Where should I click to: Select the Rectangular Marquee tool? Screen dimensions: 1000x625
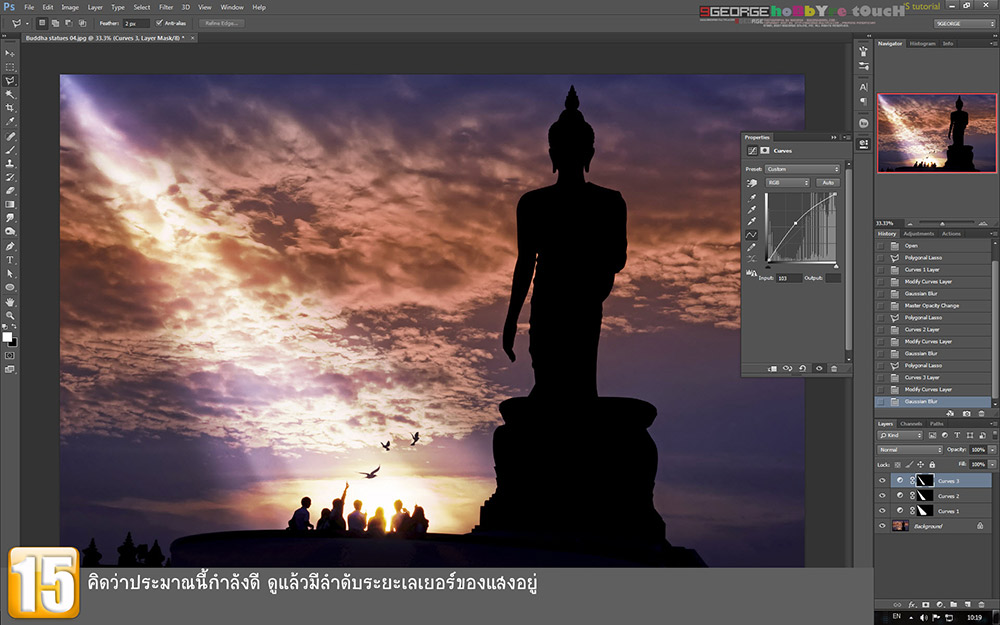coord(10,67)
